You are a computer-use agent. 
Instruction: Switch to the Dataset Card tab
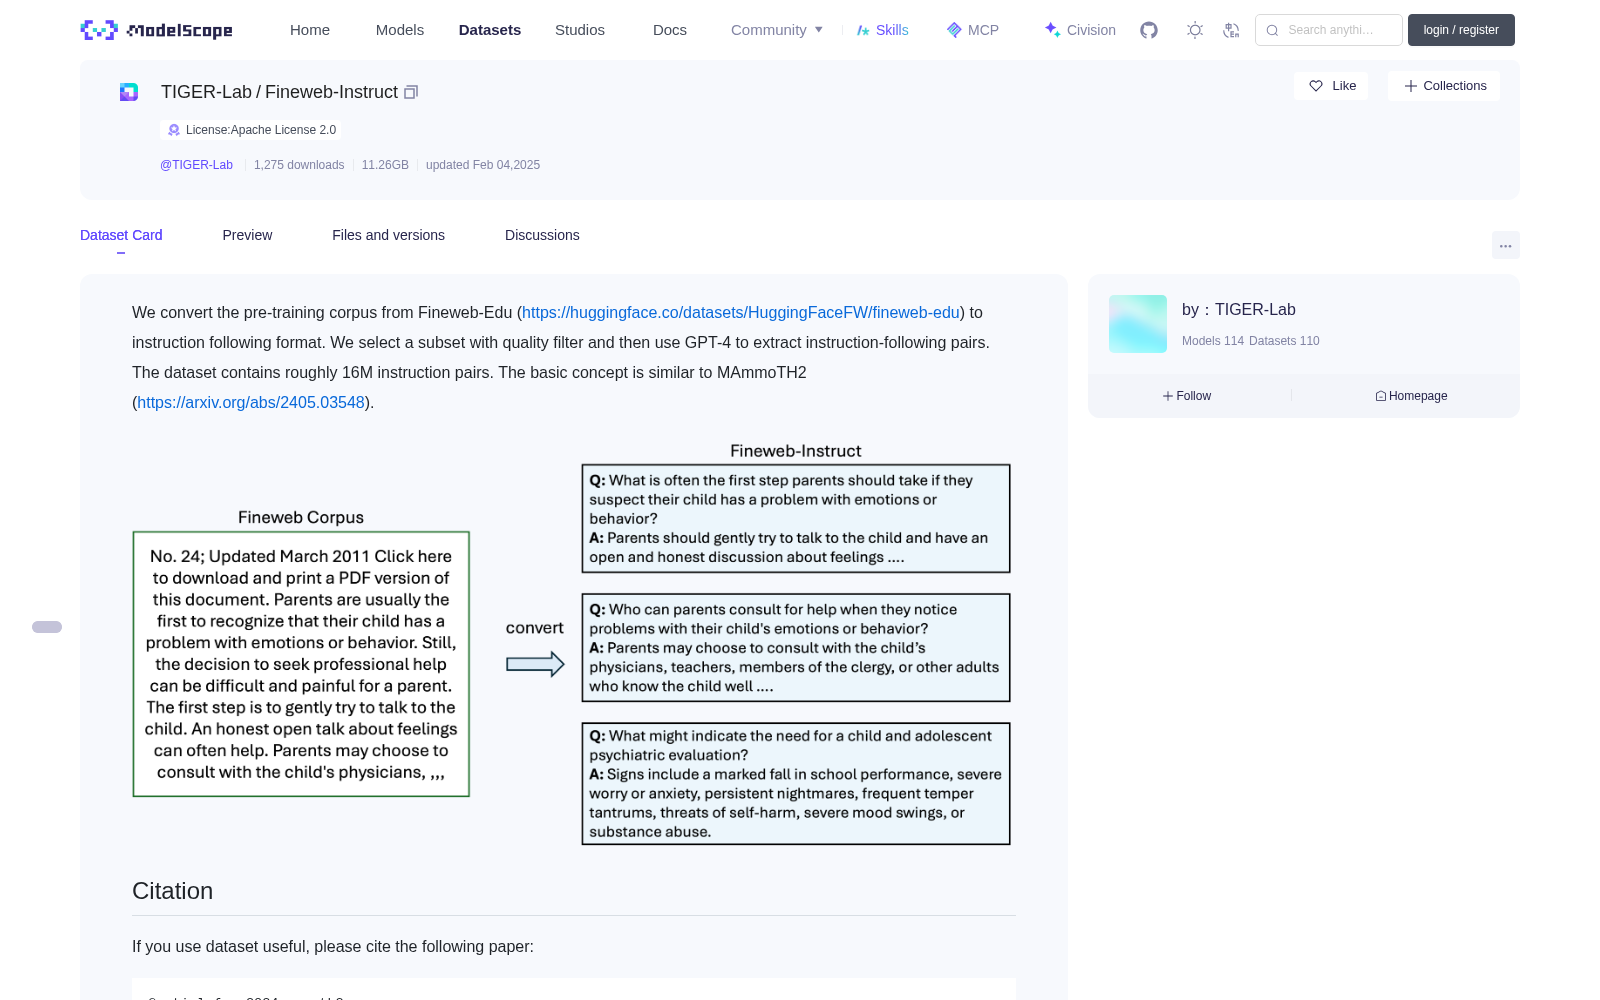coord(121,235)
